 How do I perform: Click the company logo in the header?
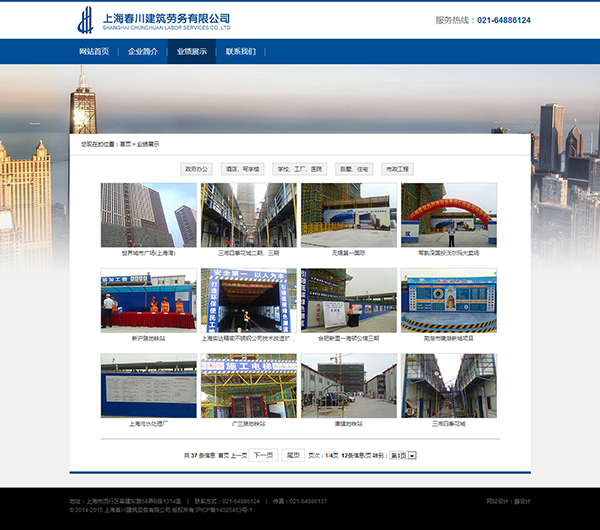[x=155, y=20]
